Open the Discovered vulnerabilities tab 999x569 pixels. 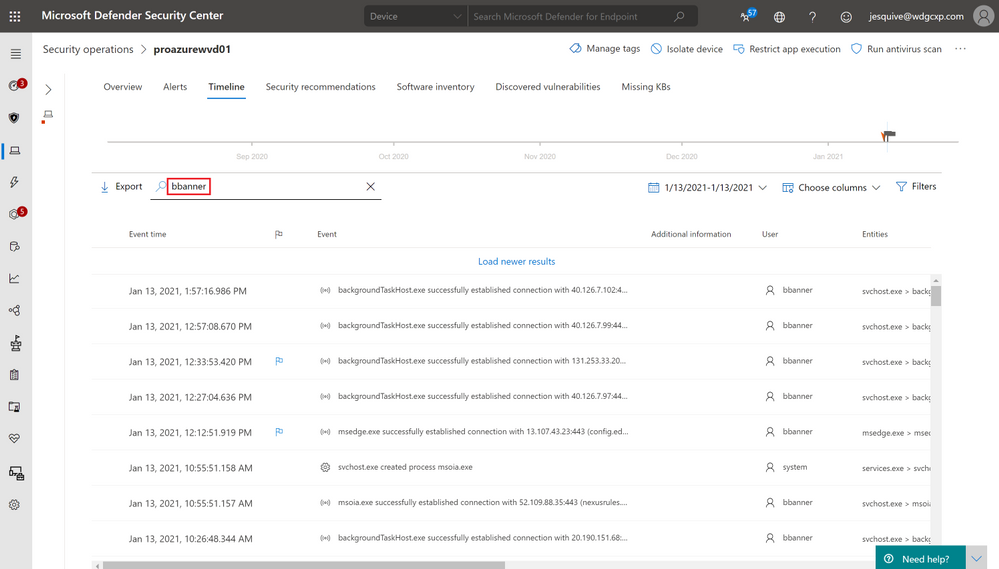click(547, 87)
